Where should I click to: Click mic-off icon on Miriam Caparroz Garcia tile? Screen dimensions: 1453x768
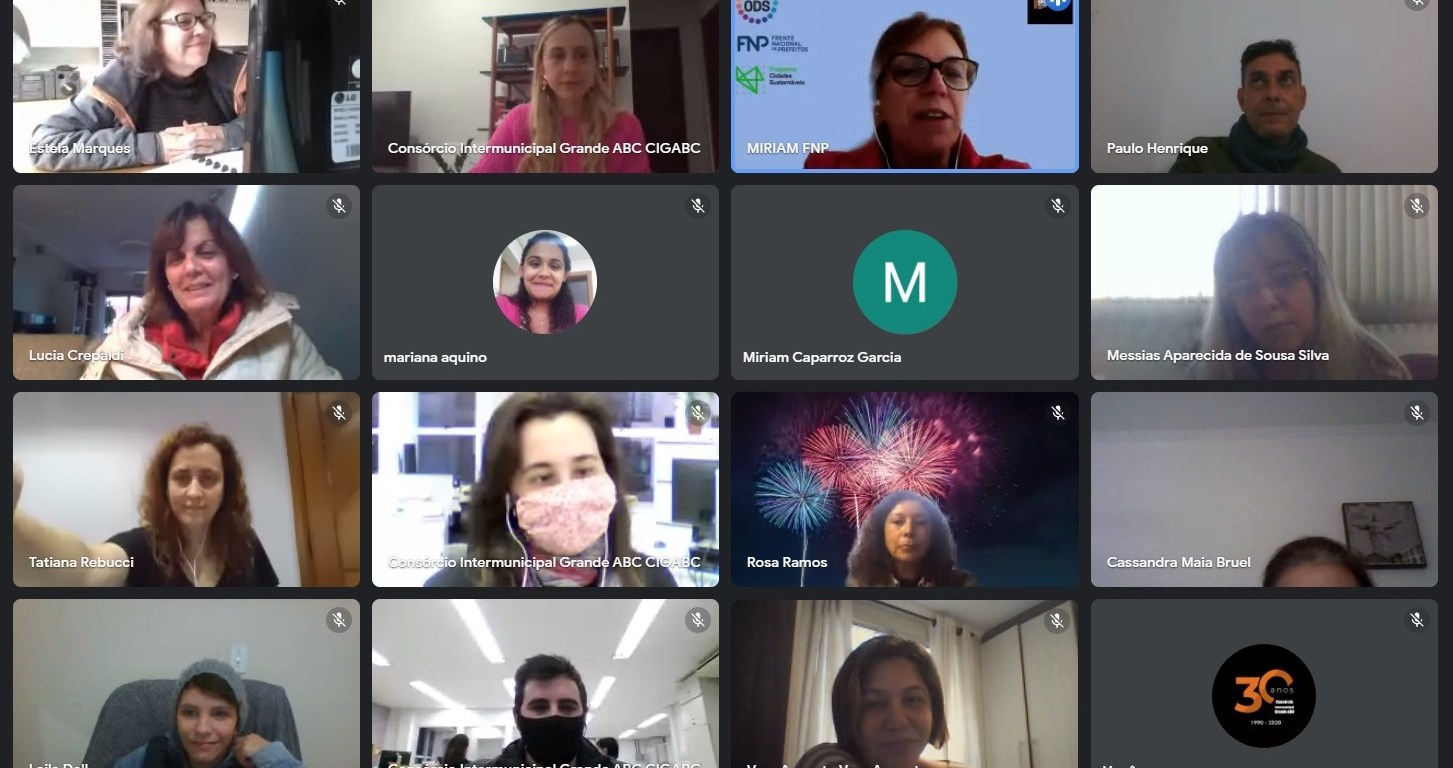pos(1058,206)
